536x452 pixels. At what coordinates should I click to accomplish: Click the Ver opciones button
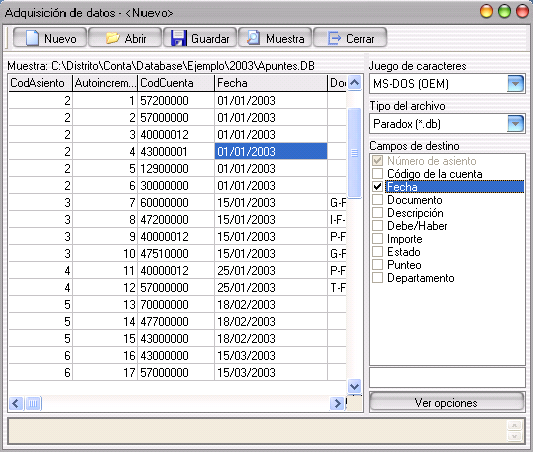click(x=446, y=402)
